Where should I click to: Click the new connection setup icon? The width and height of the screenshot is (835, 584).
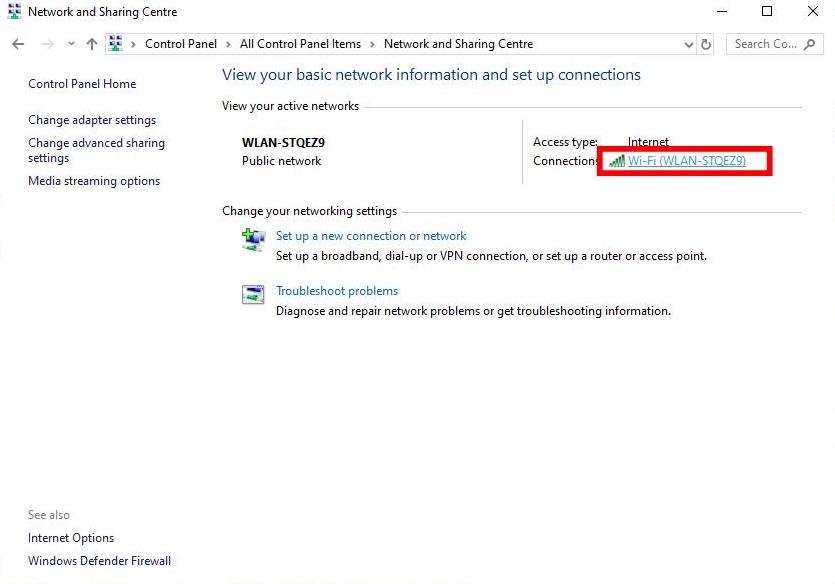[x=253, y=240]
